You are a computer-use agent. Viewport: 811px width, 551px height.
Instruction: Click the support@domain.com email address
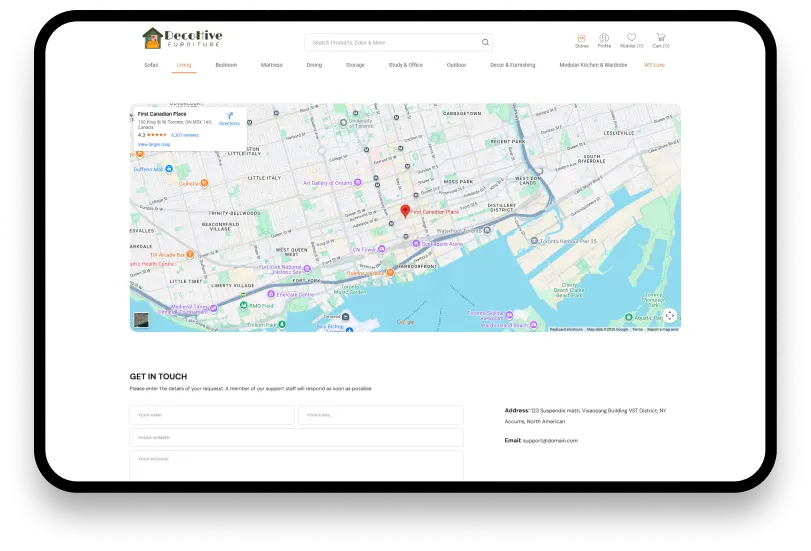coord(550,441)
